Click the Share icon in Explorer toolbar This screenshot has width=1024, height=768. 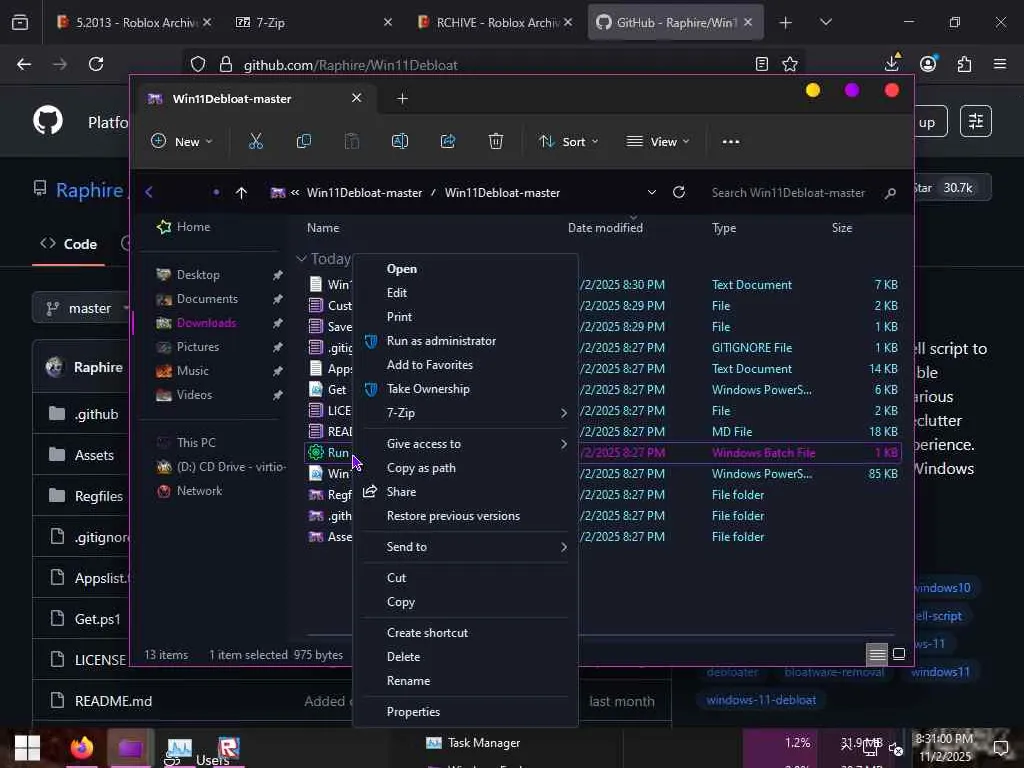(x=448, y=141)
